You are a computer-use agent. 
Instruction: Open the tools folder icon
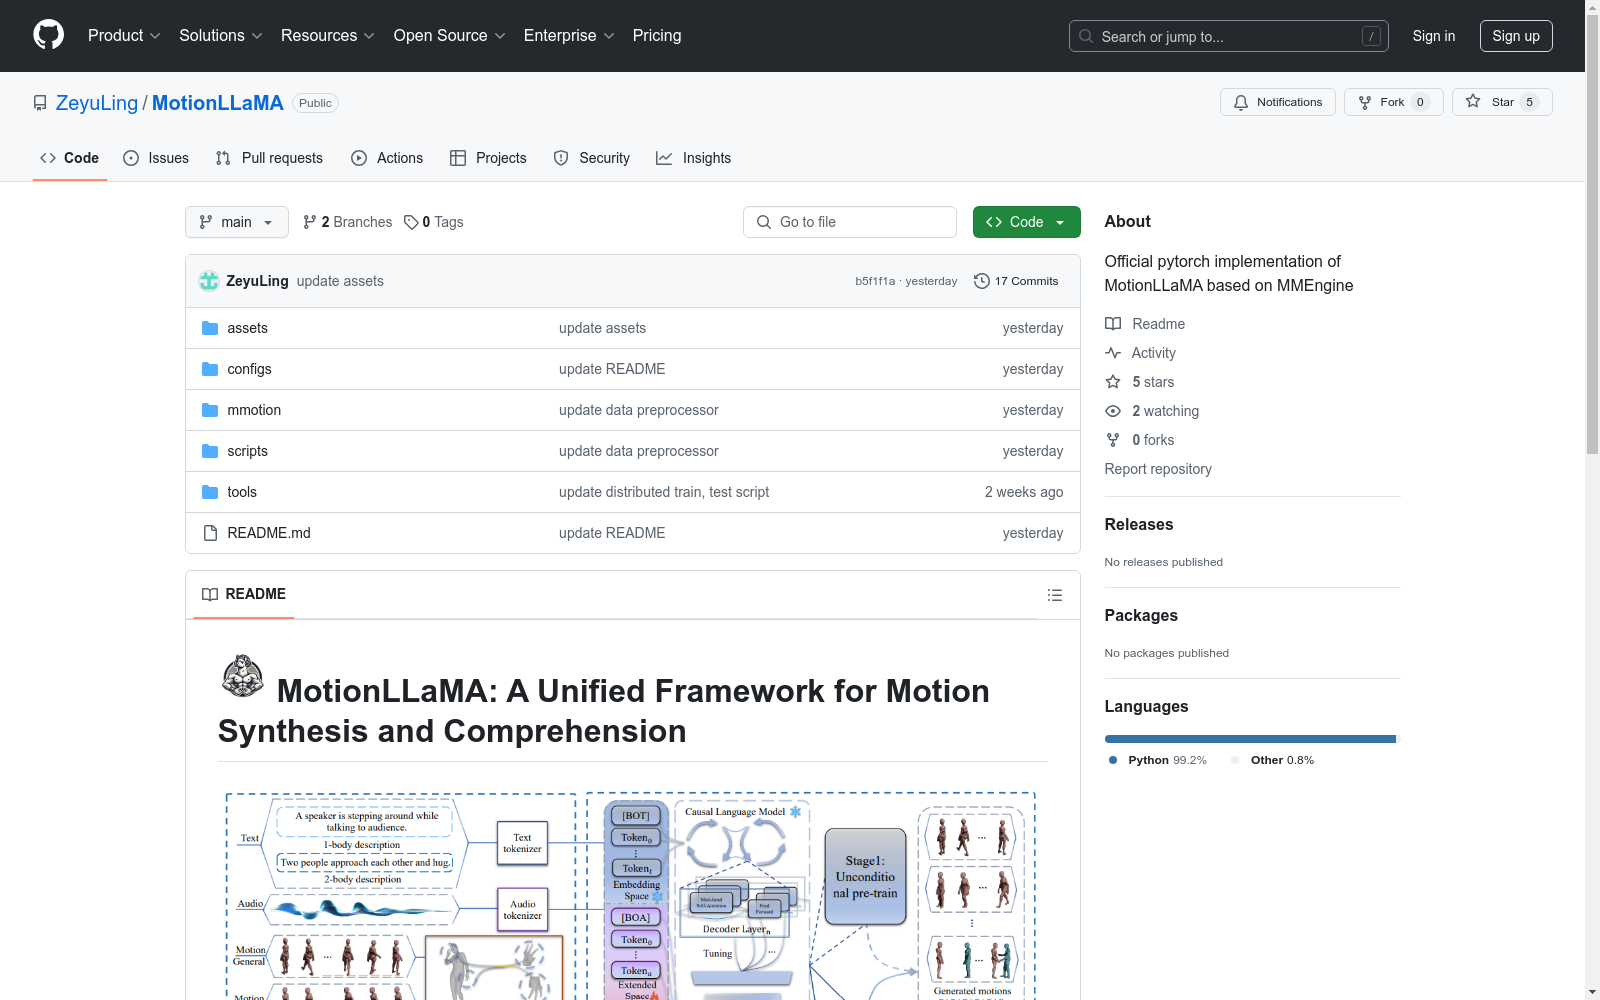pos(210,492)
